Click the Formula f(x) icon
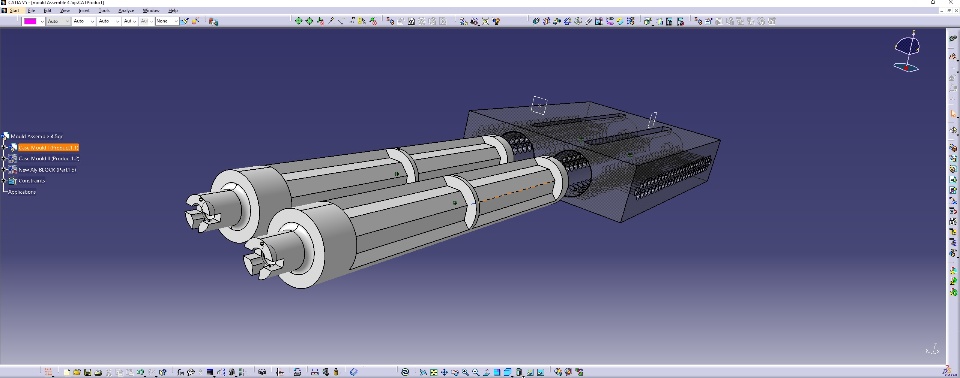This screenshot has height=378, width=960. pyautogui.click(x=181, y=372)
